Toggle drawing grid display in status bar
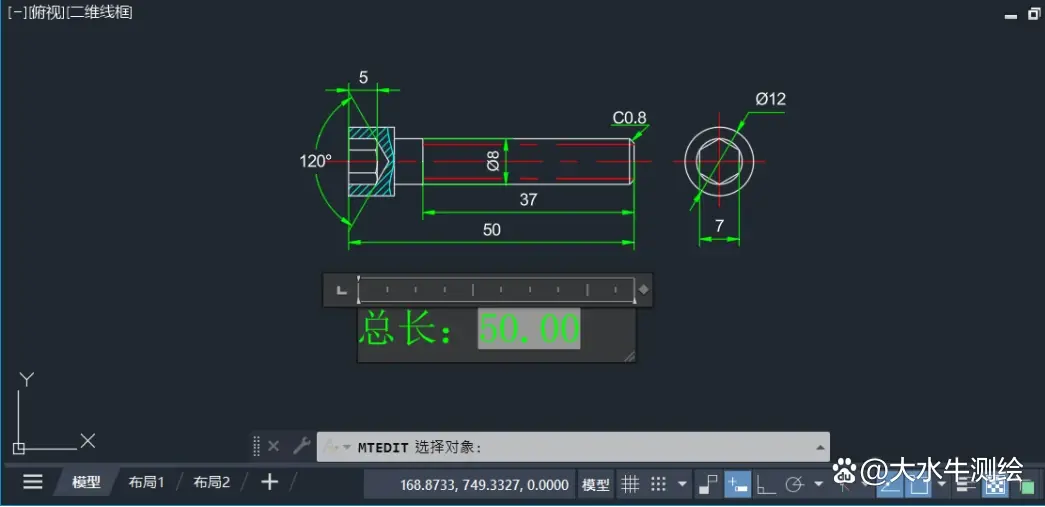This screenshot has width=1045, height=507. tap(630, 484)
